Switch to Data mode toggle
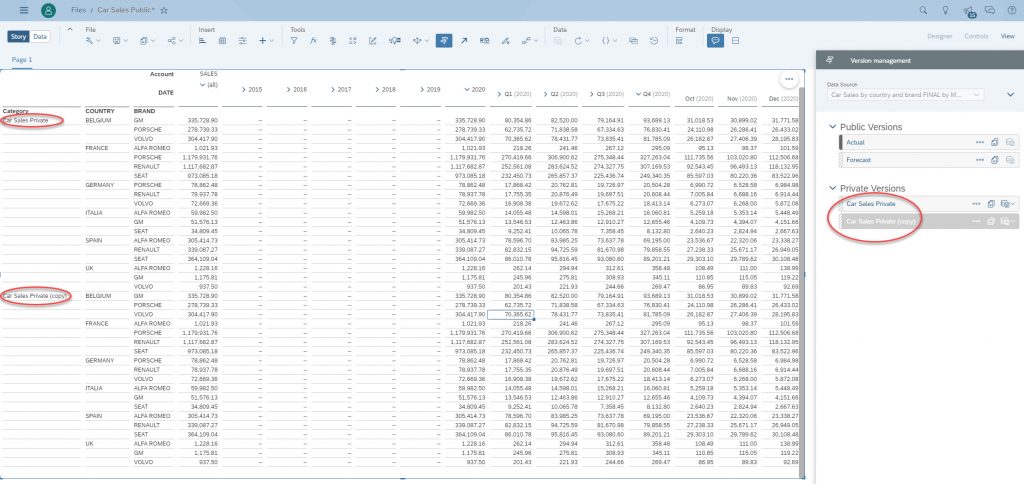Screen dimensions: 1024x484 click(40, 37)
